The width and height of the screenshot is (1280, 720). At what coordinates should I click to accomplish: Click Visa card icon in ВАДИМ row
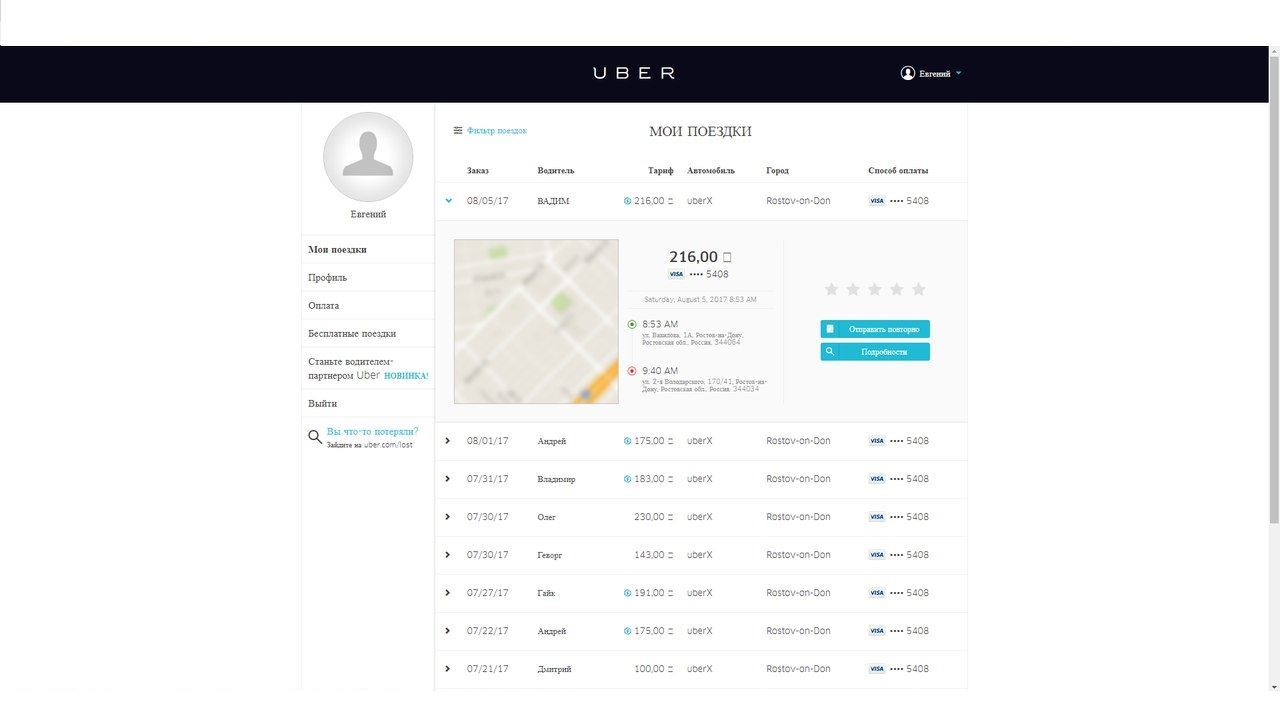(877, 201)
